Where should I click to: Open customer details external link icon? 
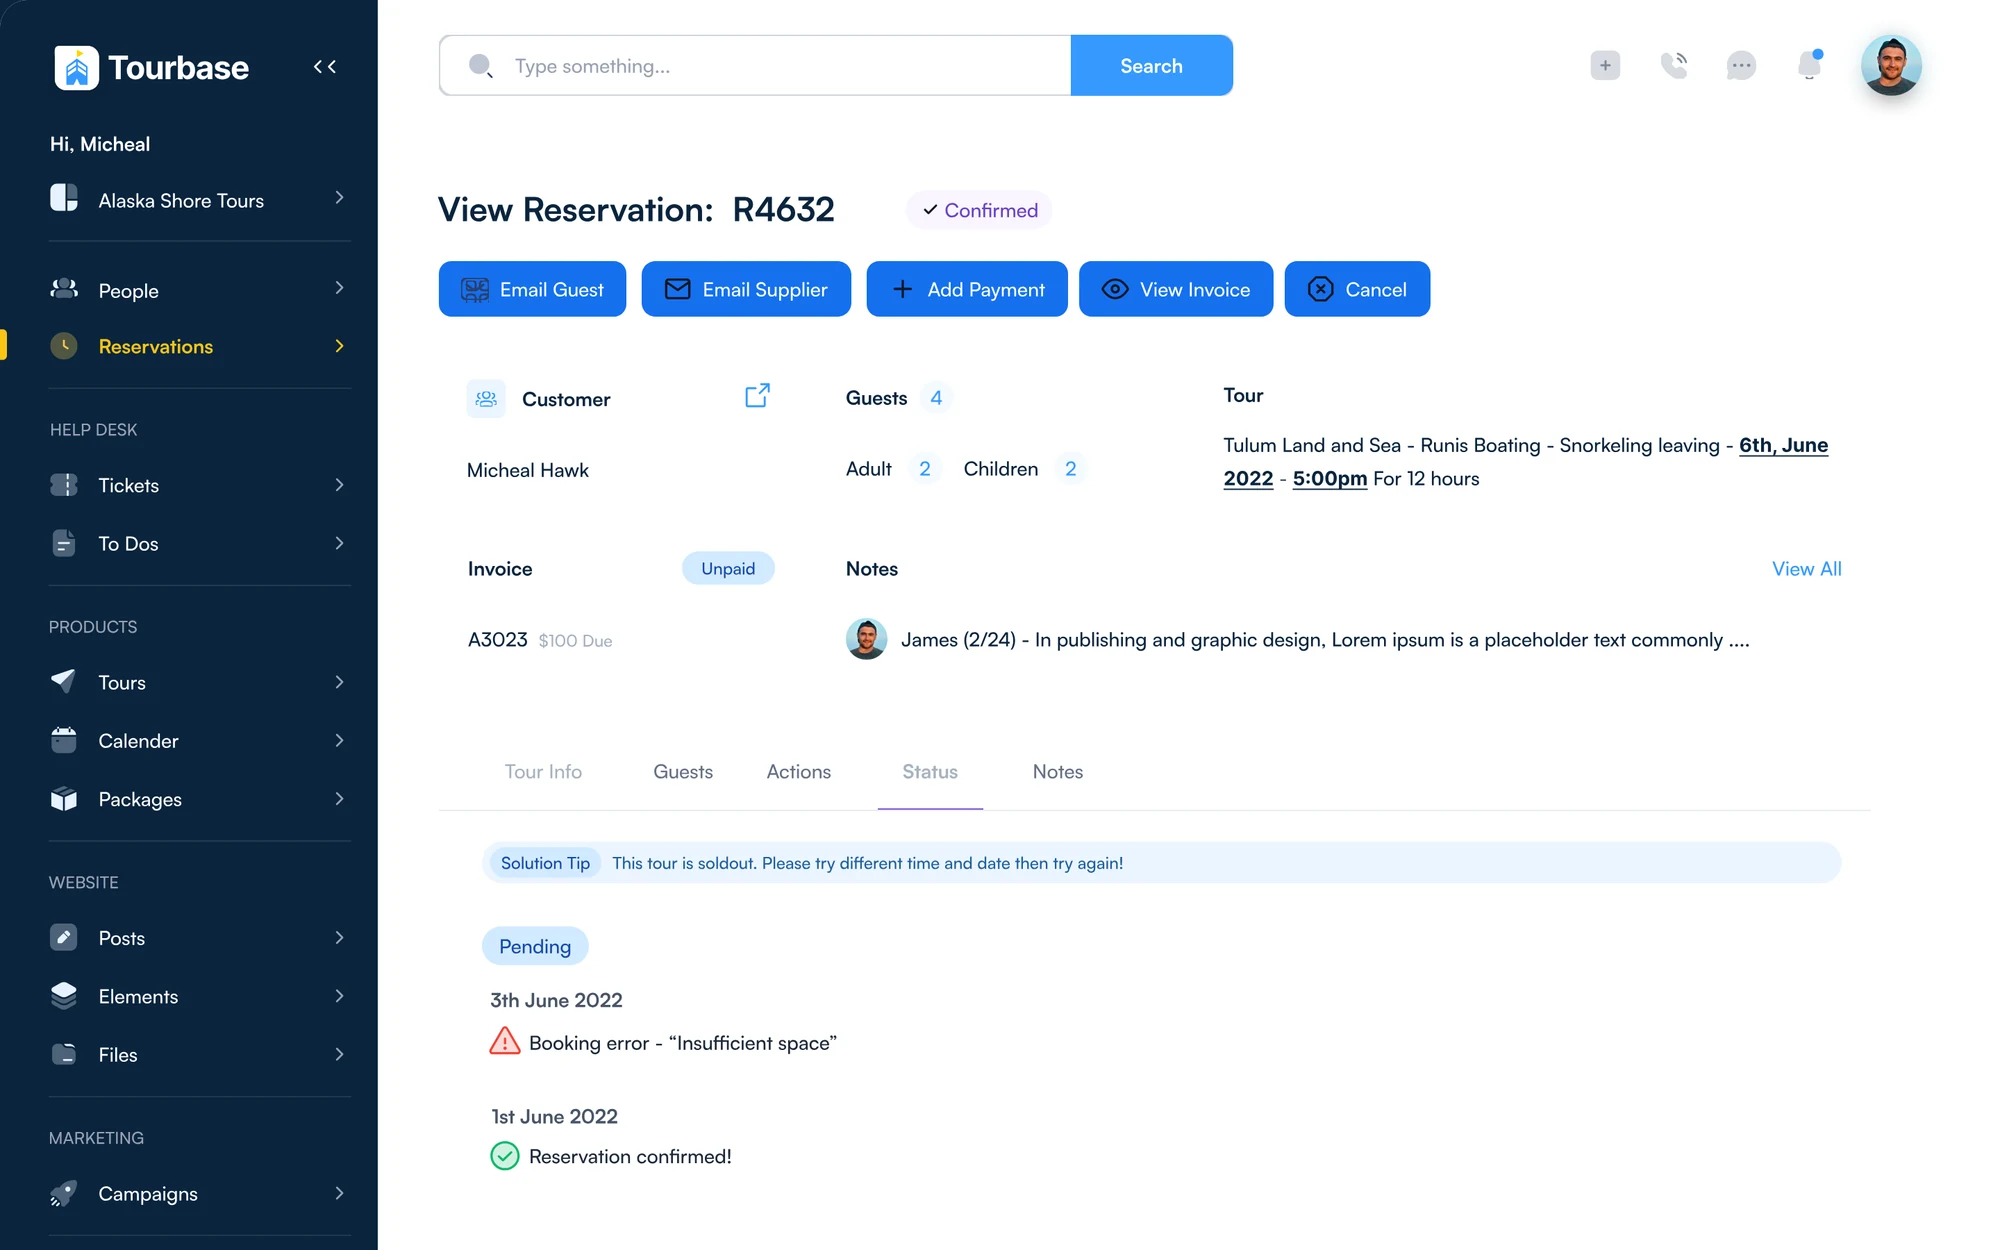(757, 396)
